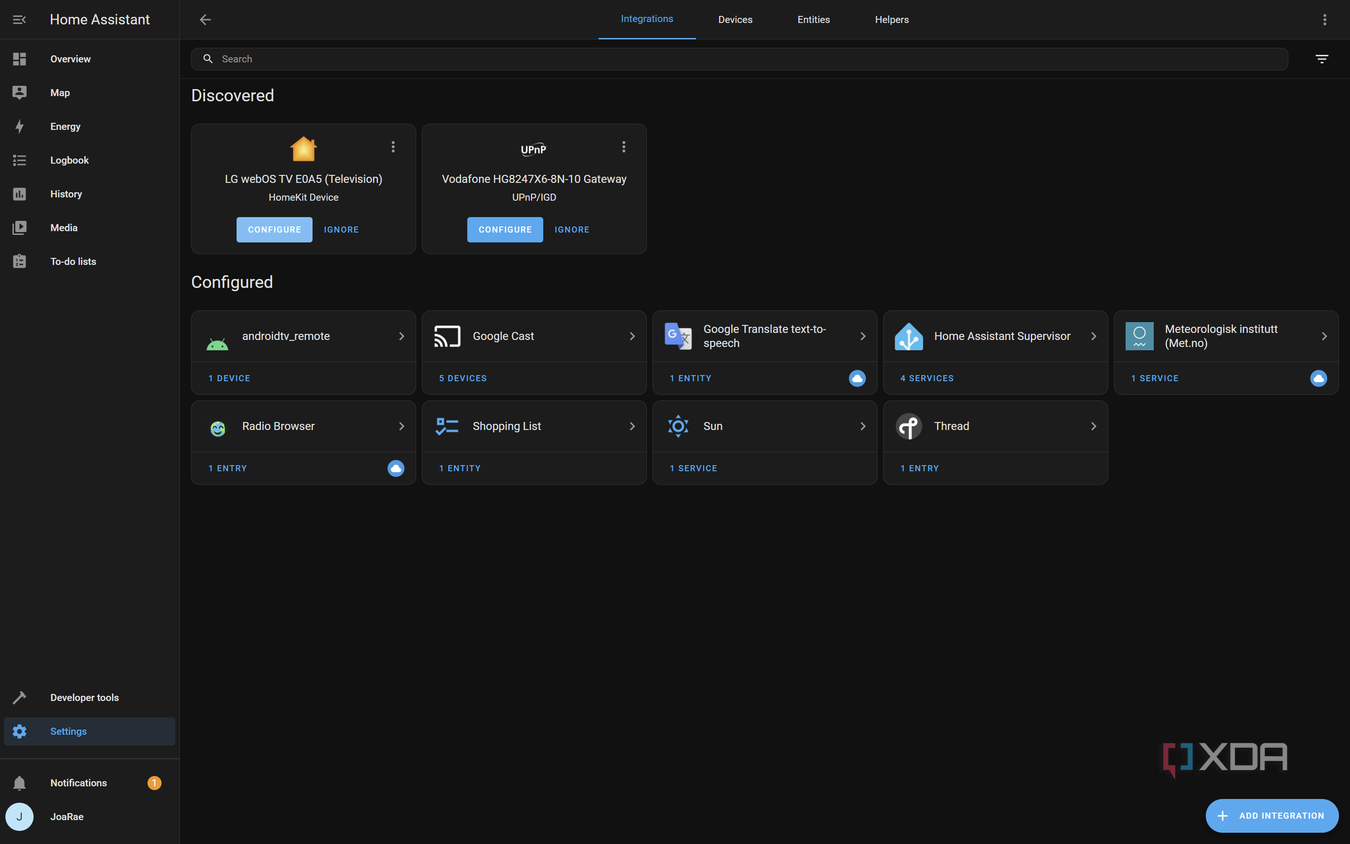The height and width of the screenshot is (844, 1350).
Task: Click cloud badge on Google Translate card
Action: [x=857, y=378]
